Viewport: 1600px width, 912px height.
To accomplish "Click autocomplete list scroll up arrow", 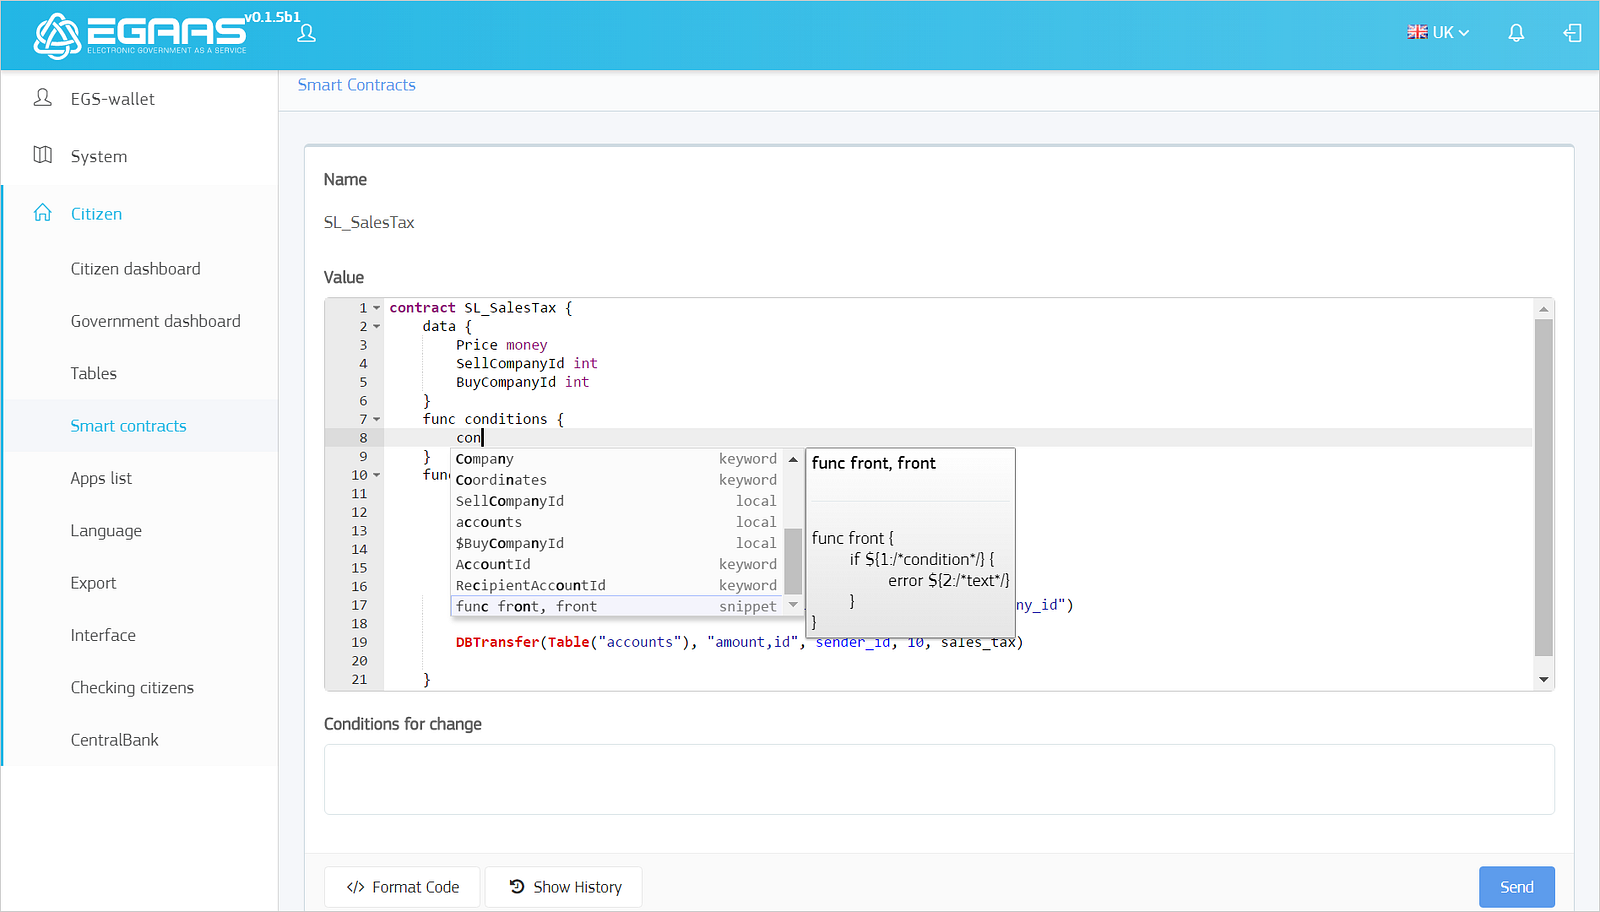I will pyautogui.click(x=793, y=459).
